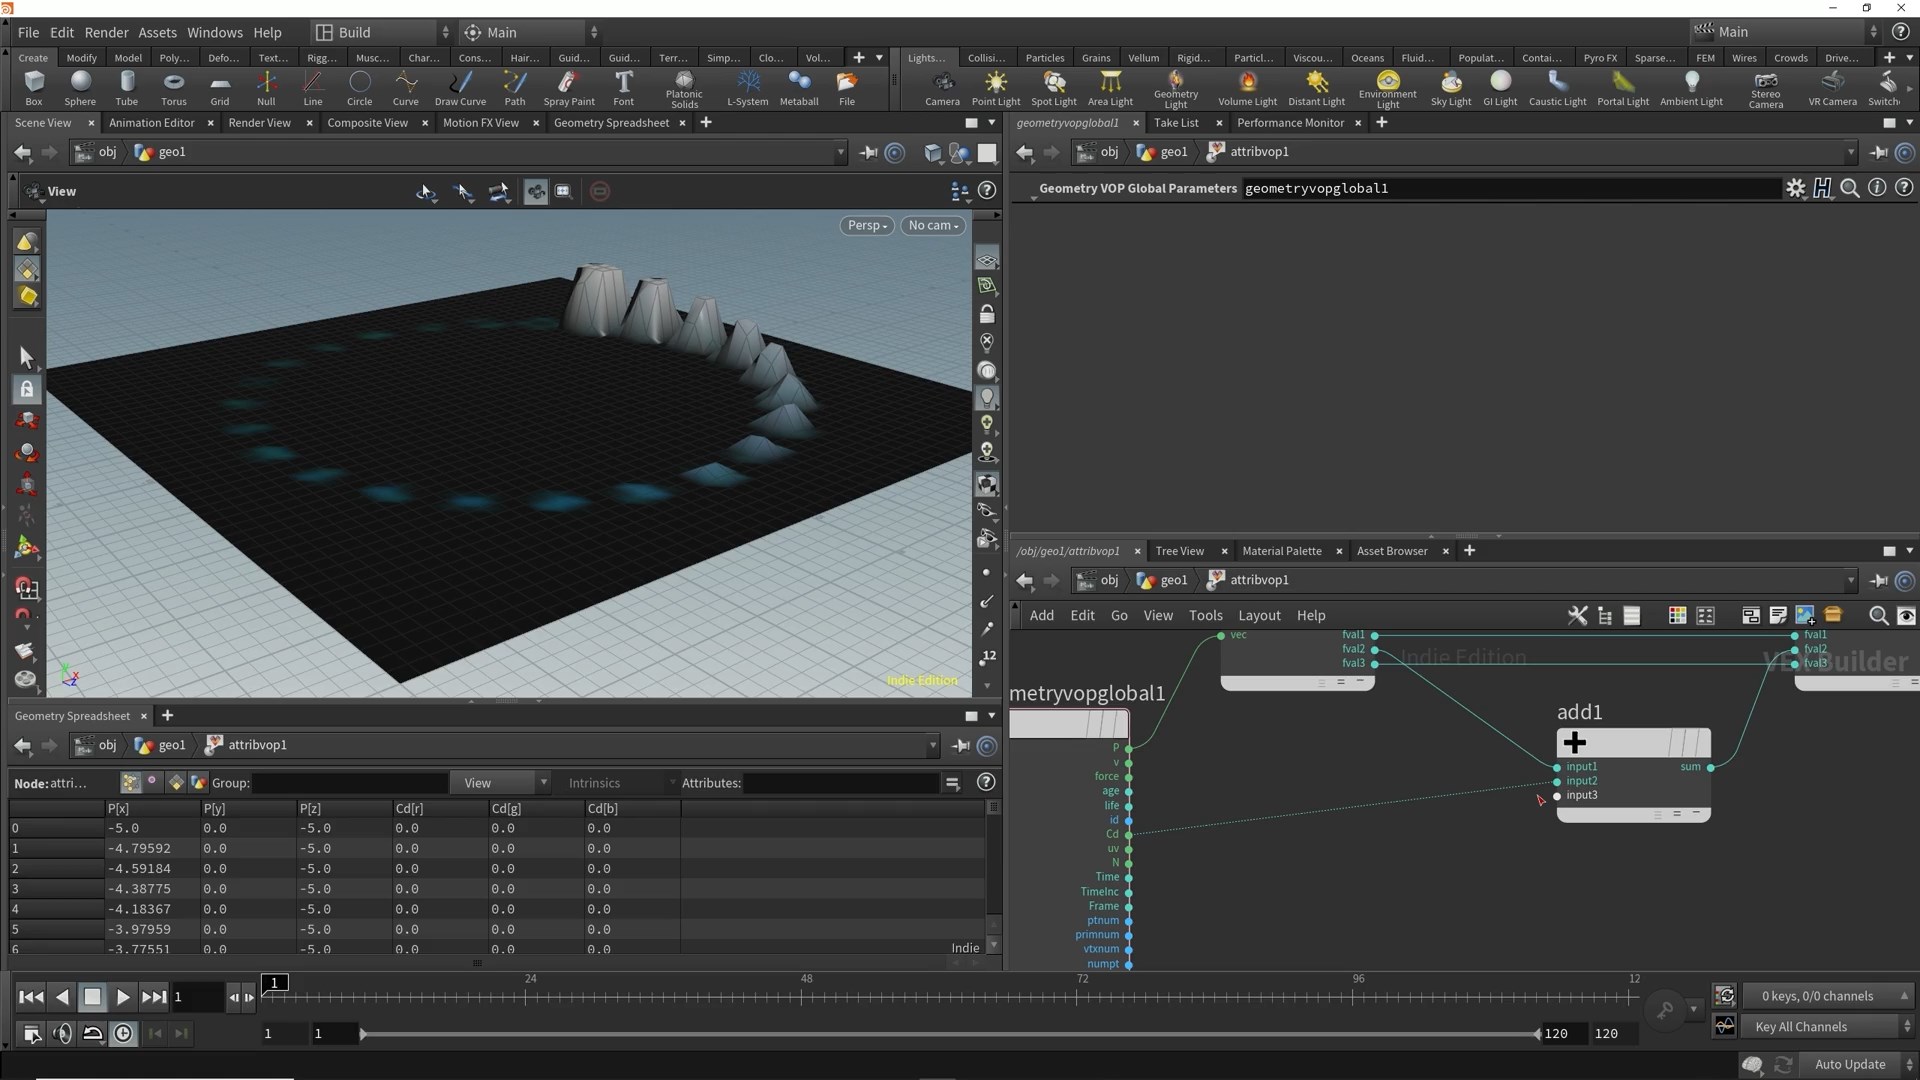
Task: Add an Environment Light
Action: tap(1387, 89)
